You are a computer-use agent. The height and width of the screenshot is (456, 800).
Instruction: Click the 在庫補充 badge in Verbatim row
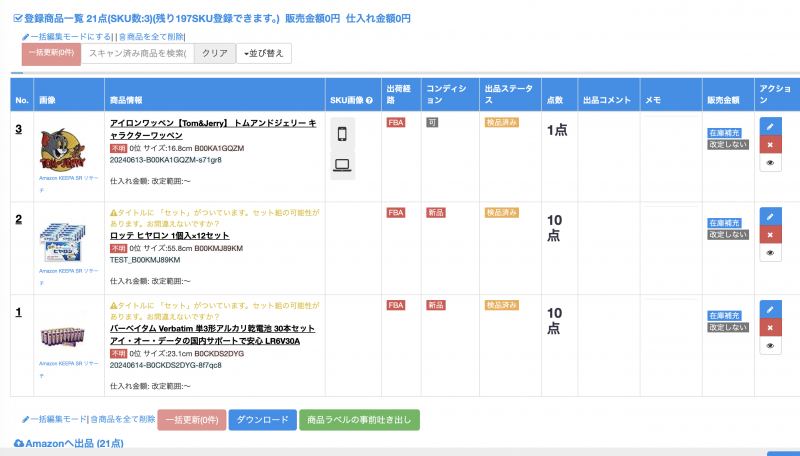click(x=724, y=315)
